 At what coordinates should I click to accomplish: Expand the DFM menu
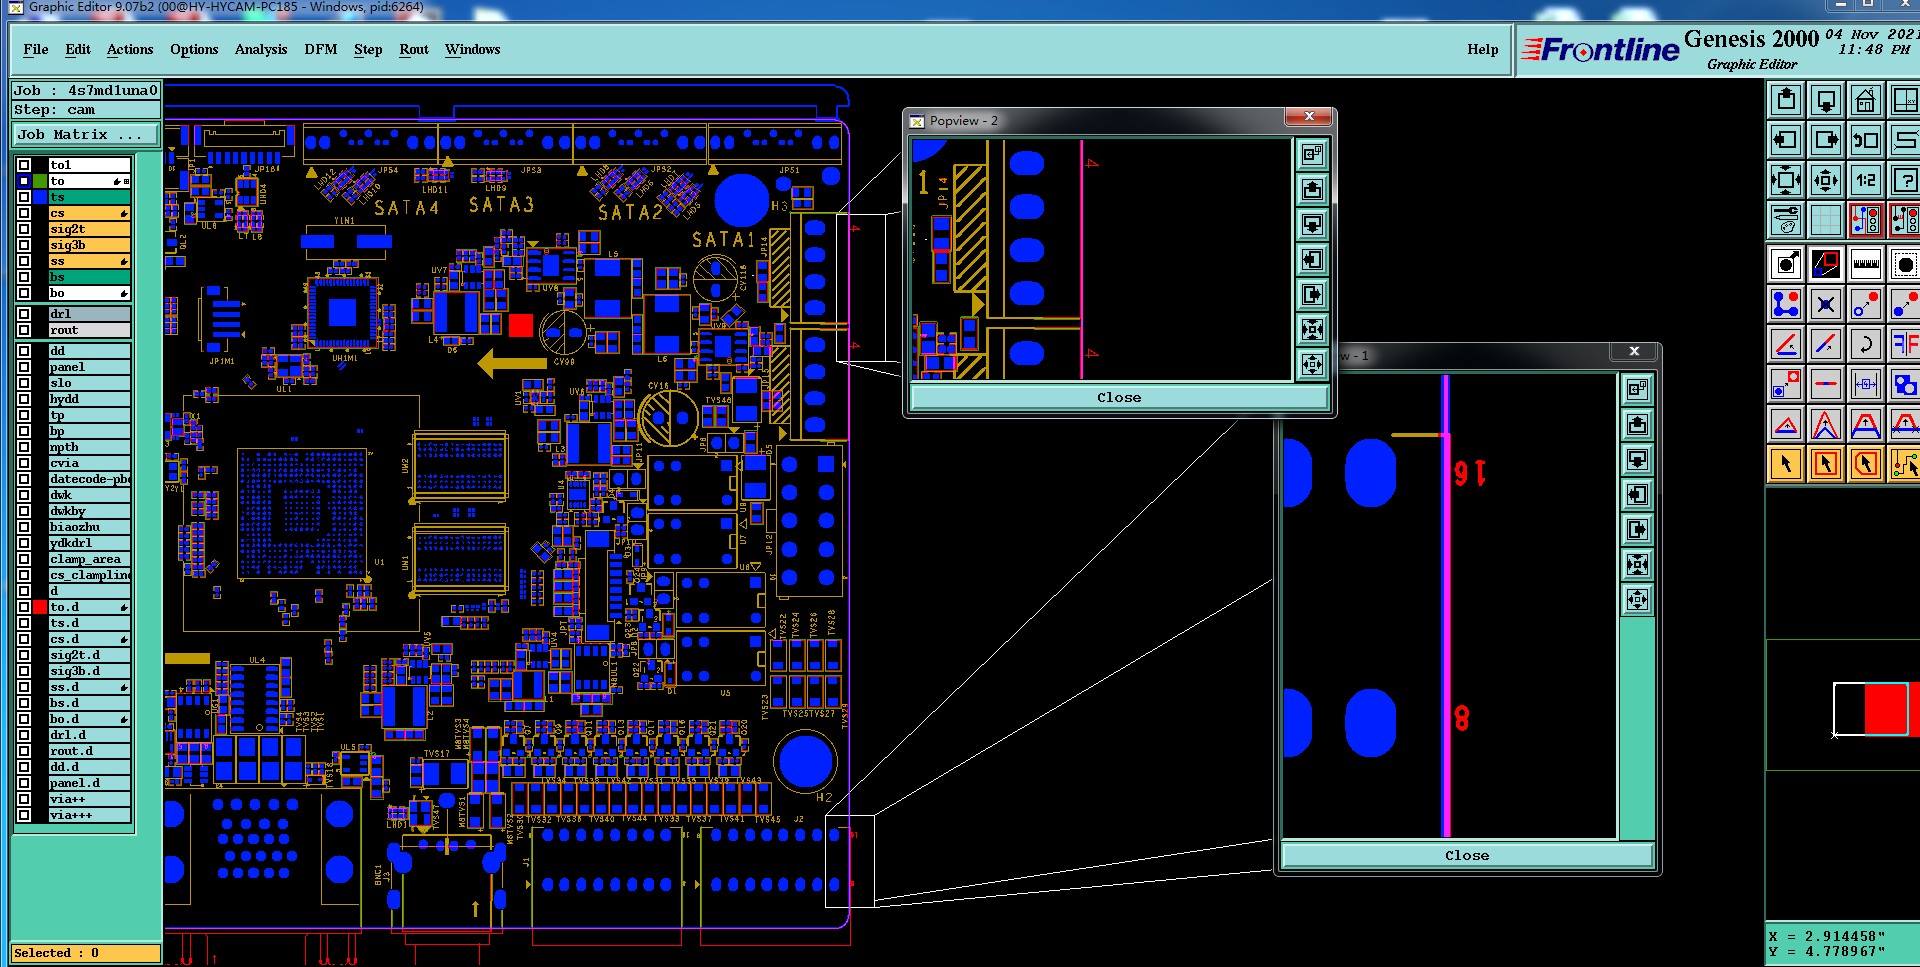pyautogui.click(x=320, y=49)
